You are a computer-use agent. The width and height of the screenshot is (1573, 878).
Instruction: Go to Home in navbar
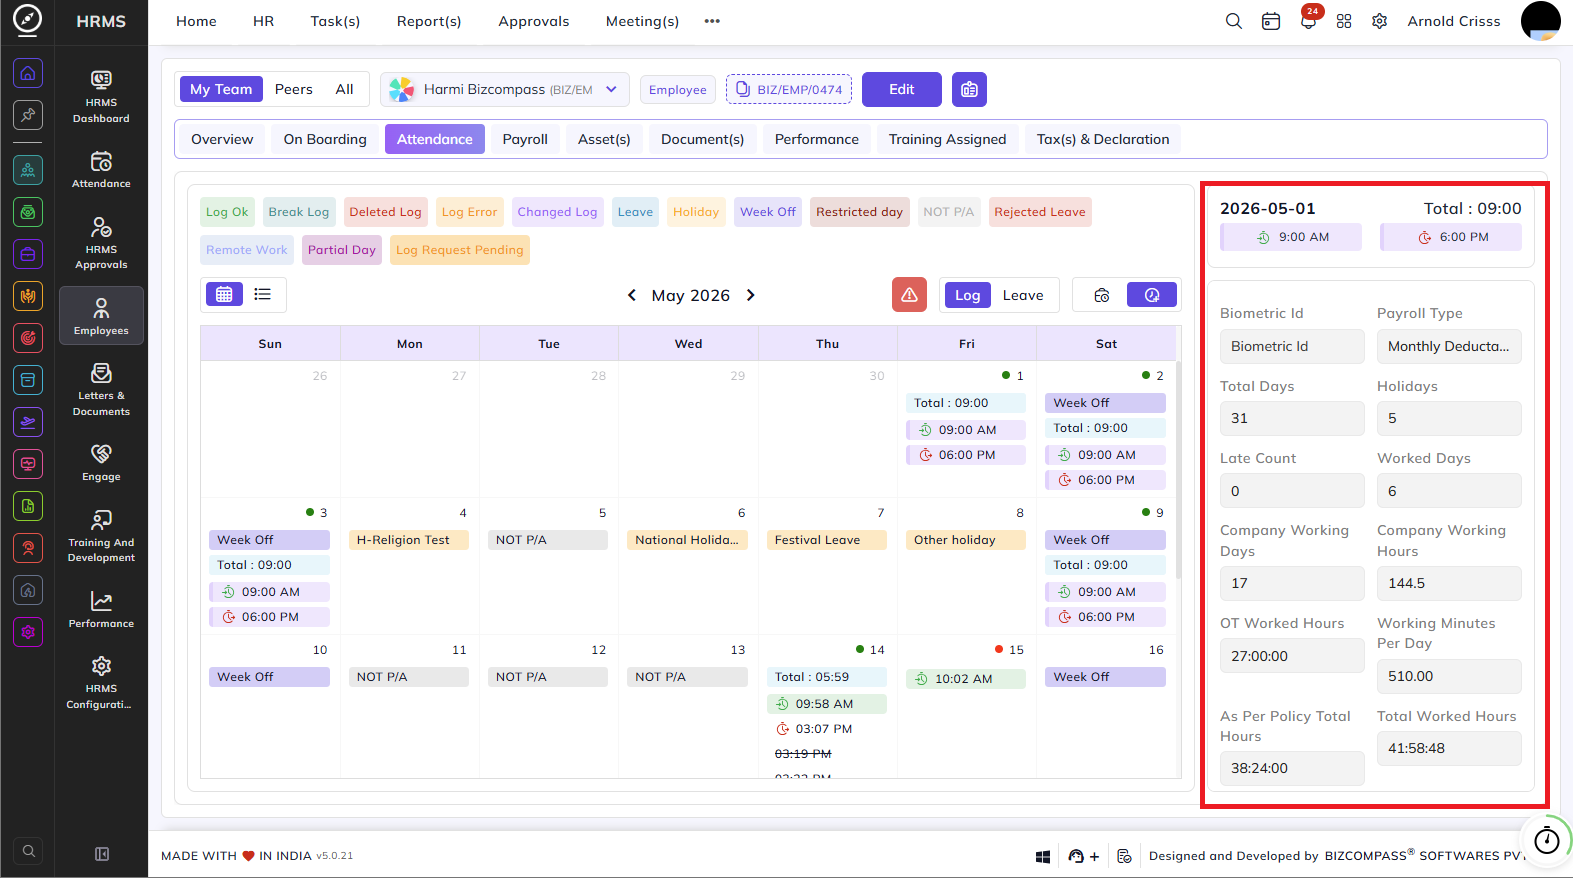(196, 21)
